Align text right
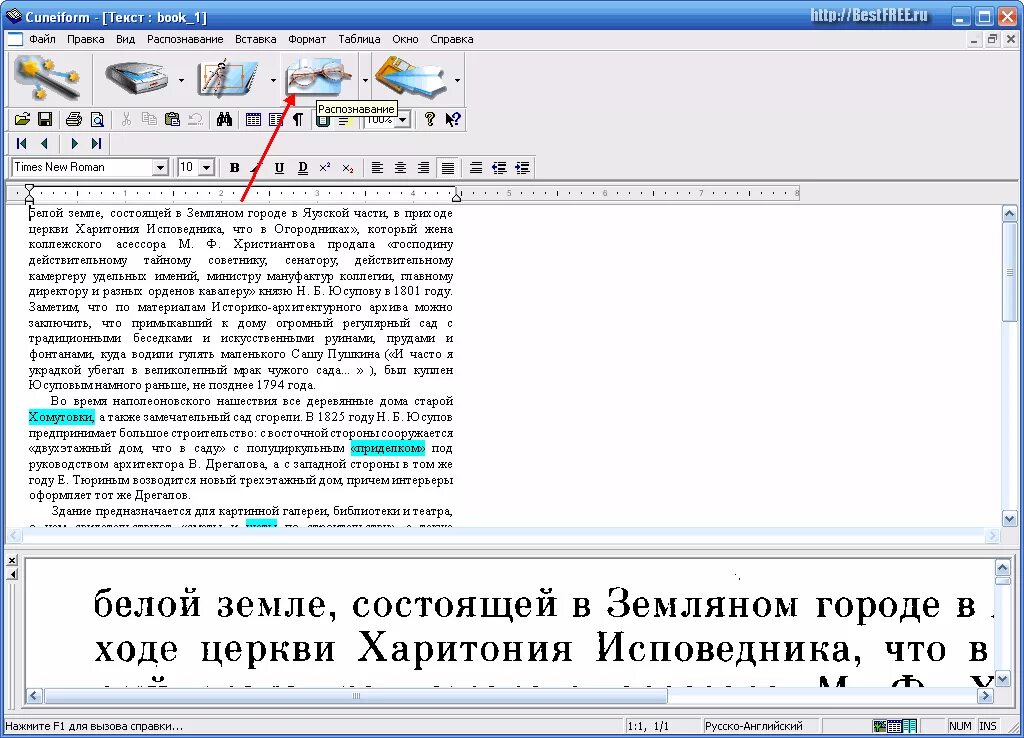The image size is (1024, 738). click(423, 168)
